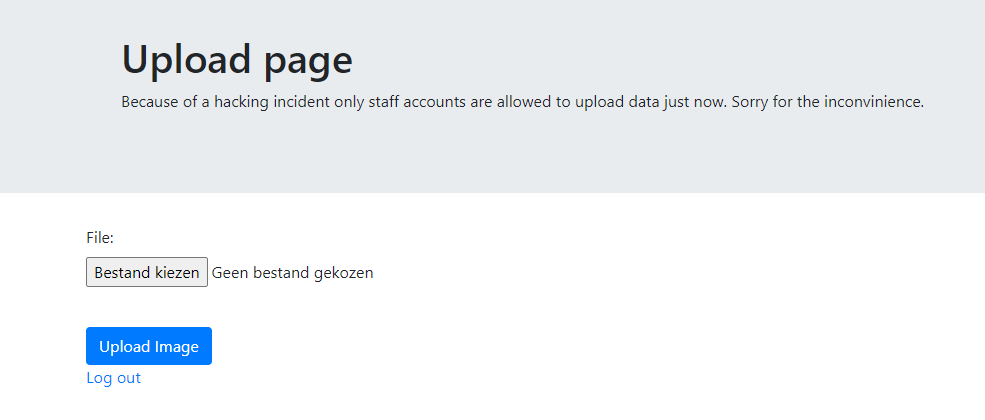Click the word 'out' in Log out
This screenshot has height=420, width=985.
click(x=129, y=378)
